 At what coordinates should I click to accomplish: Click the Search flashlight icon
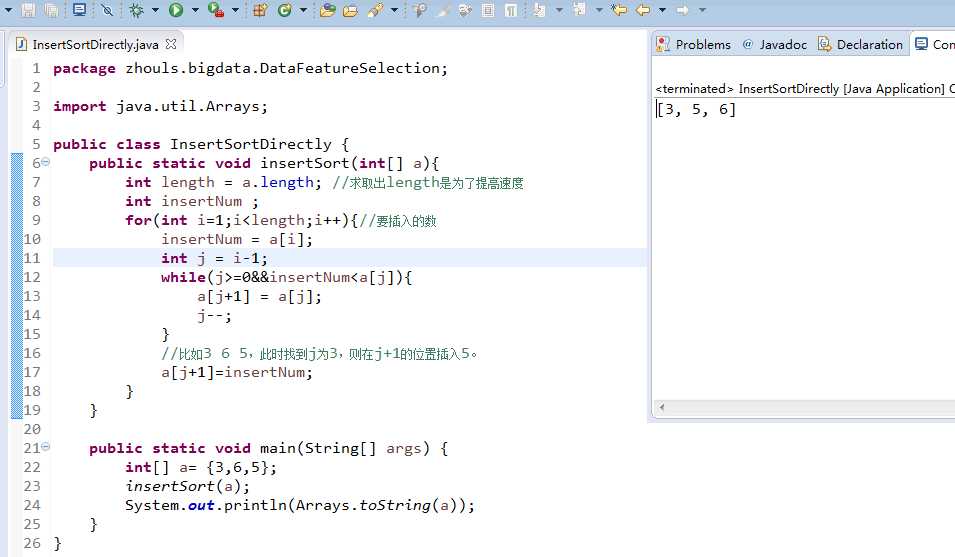375,10
